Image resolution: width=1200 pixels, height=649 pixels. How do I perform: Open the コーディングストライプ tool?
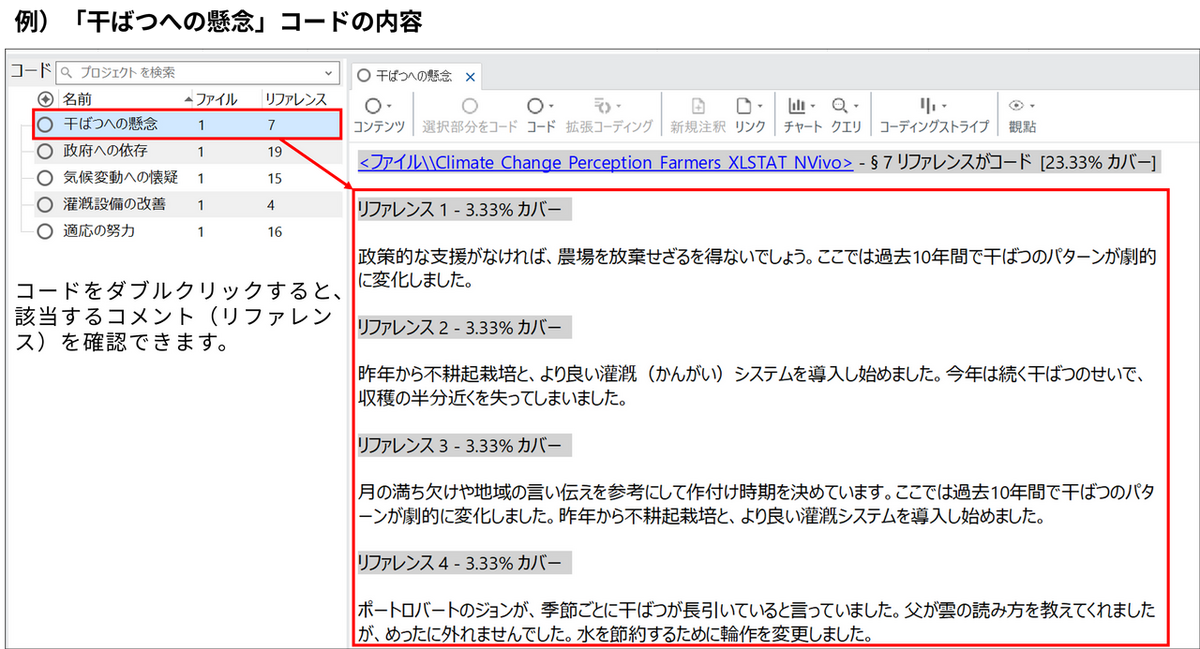tap(933, 106)
